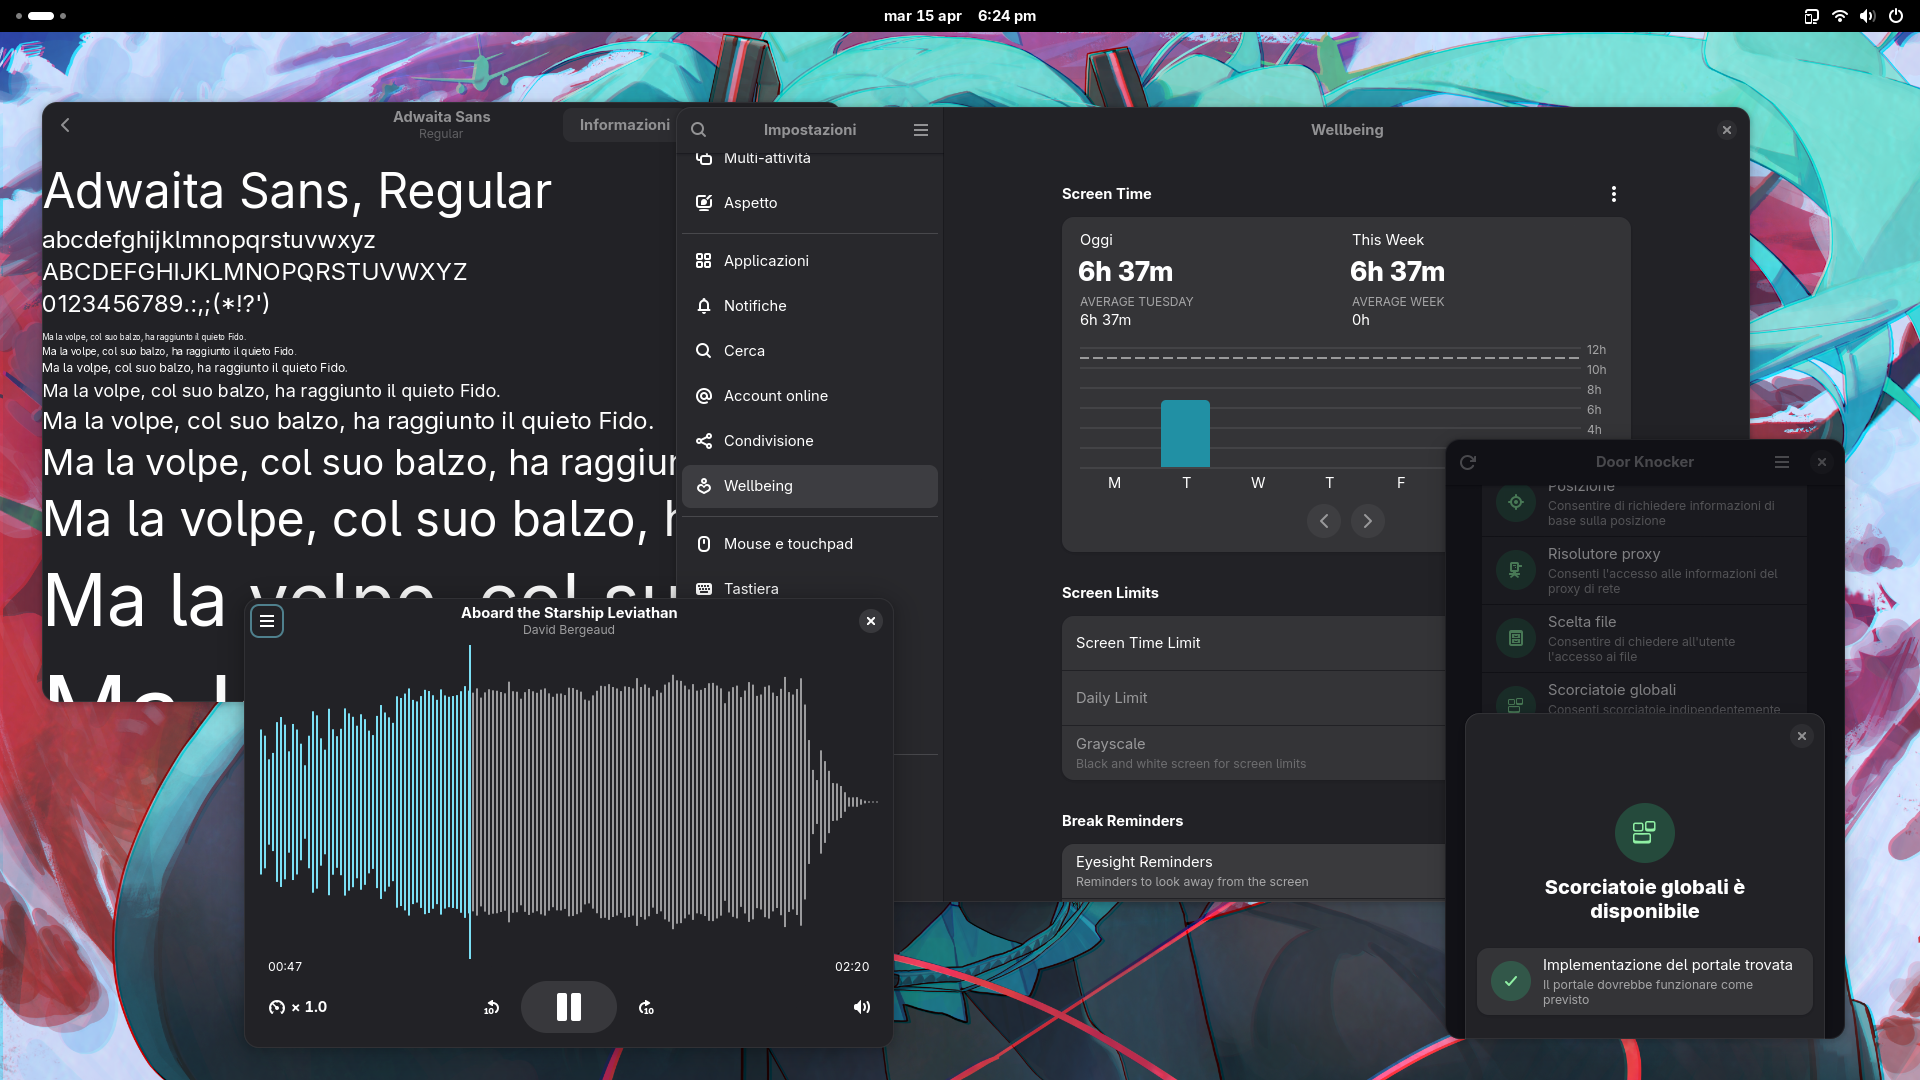The height and width of the screenshot is (1080, 1920).
Task: Show the next week in the Screen Time chart
Action: 1368,521
